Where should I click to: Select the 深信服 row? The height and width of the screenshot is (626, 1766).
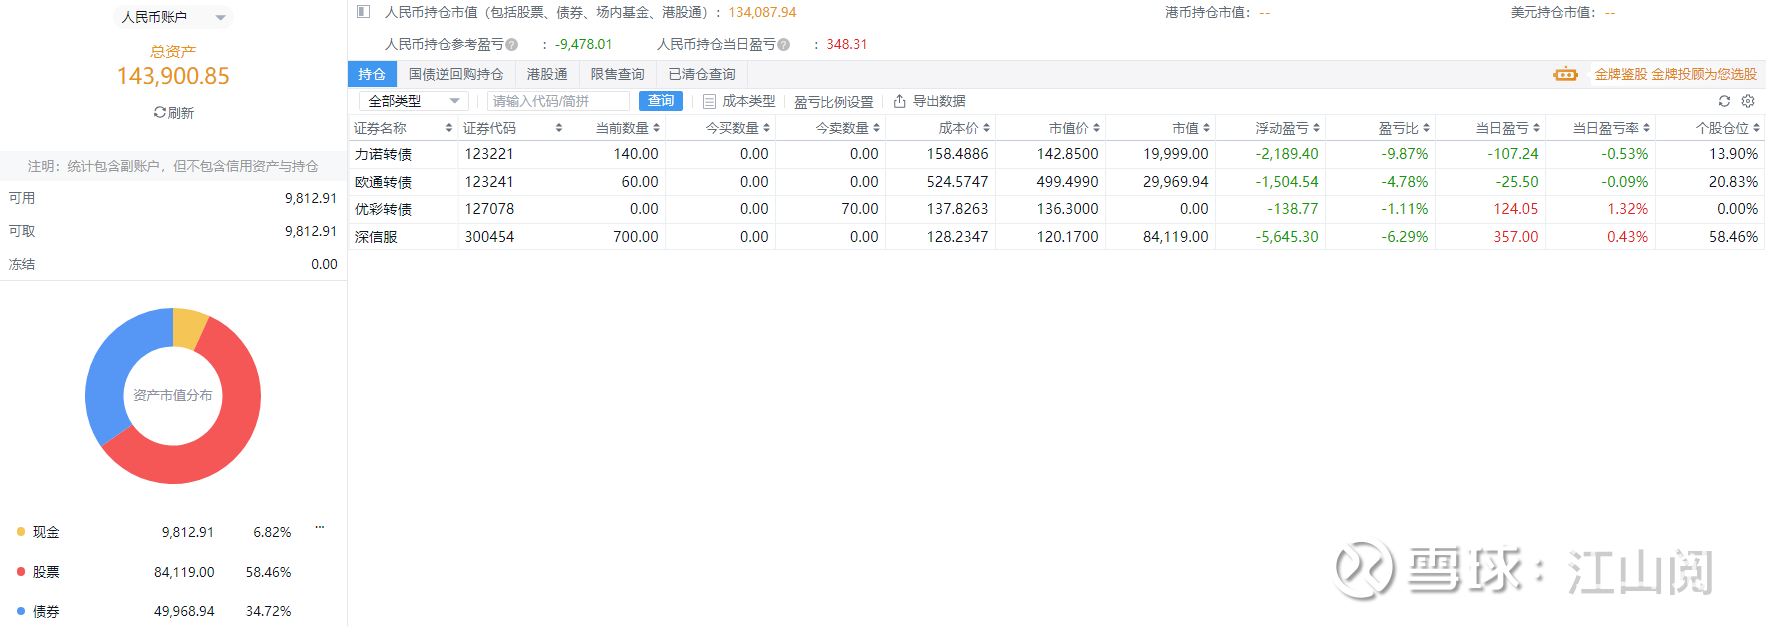(x=1056, y=237)
